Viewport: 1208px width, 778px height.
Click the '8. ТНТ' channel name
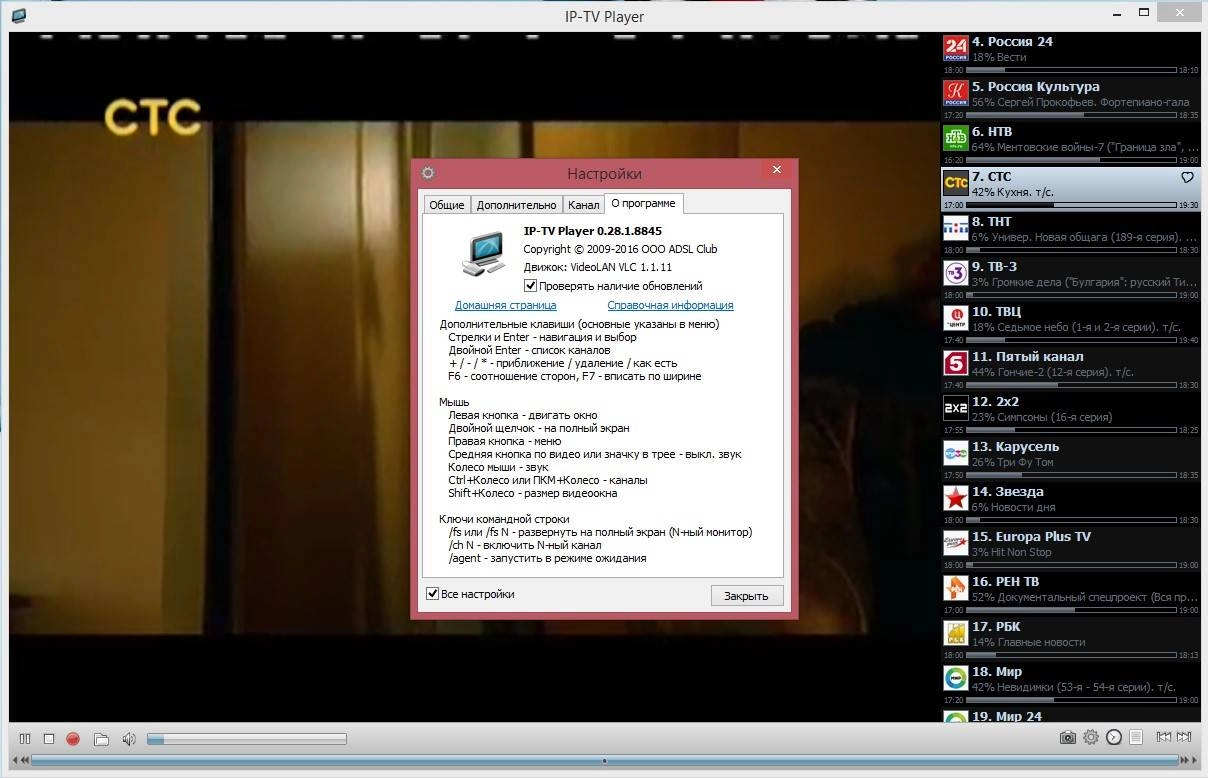(992, 222)
